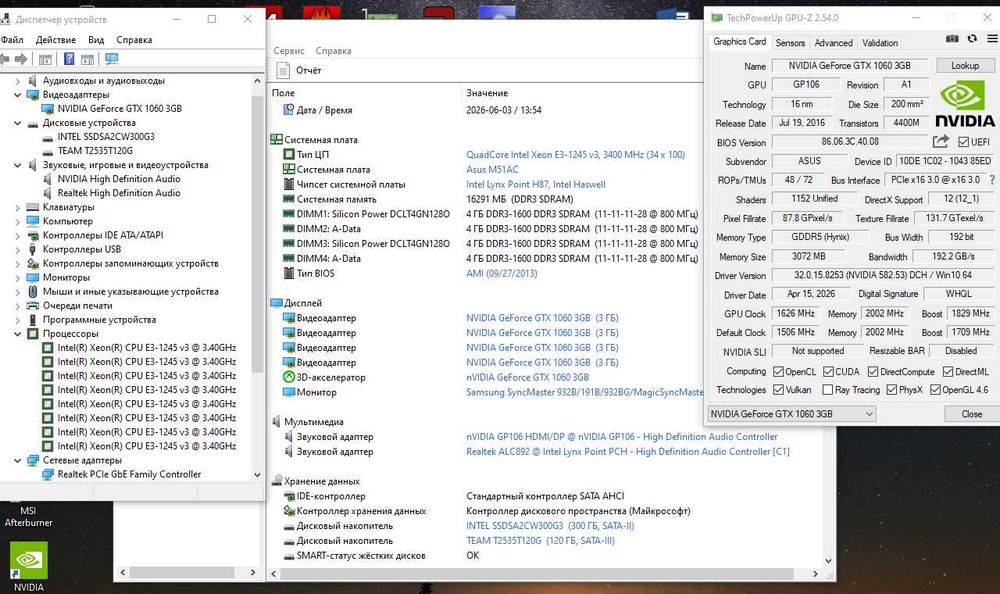Open the Realtek ALC892 audio controller link
The height and width of the screenshot is (594, 1000).
628,451
